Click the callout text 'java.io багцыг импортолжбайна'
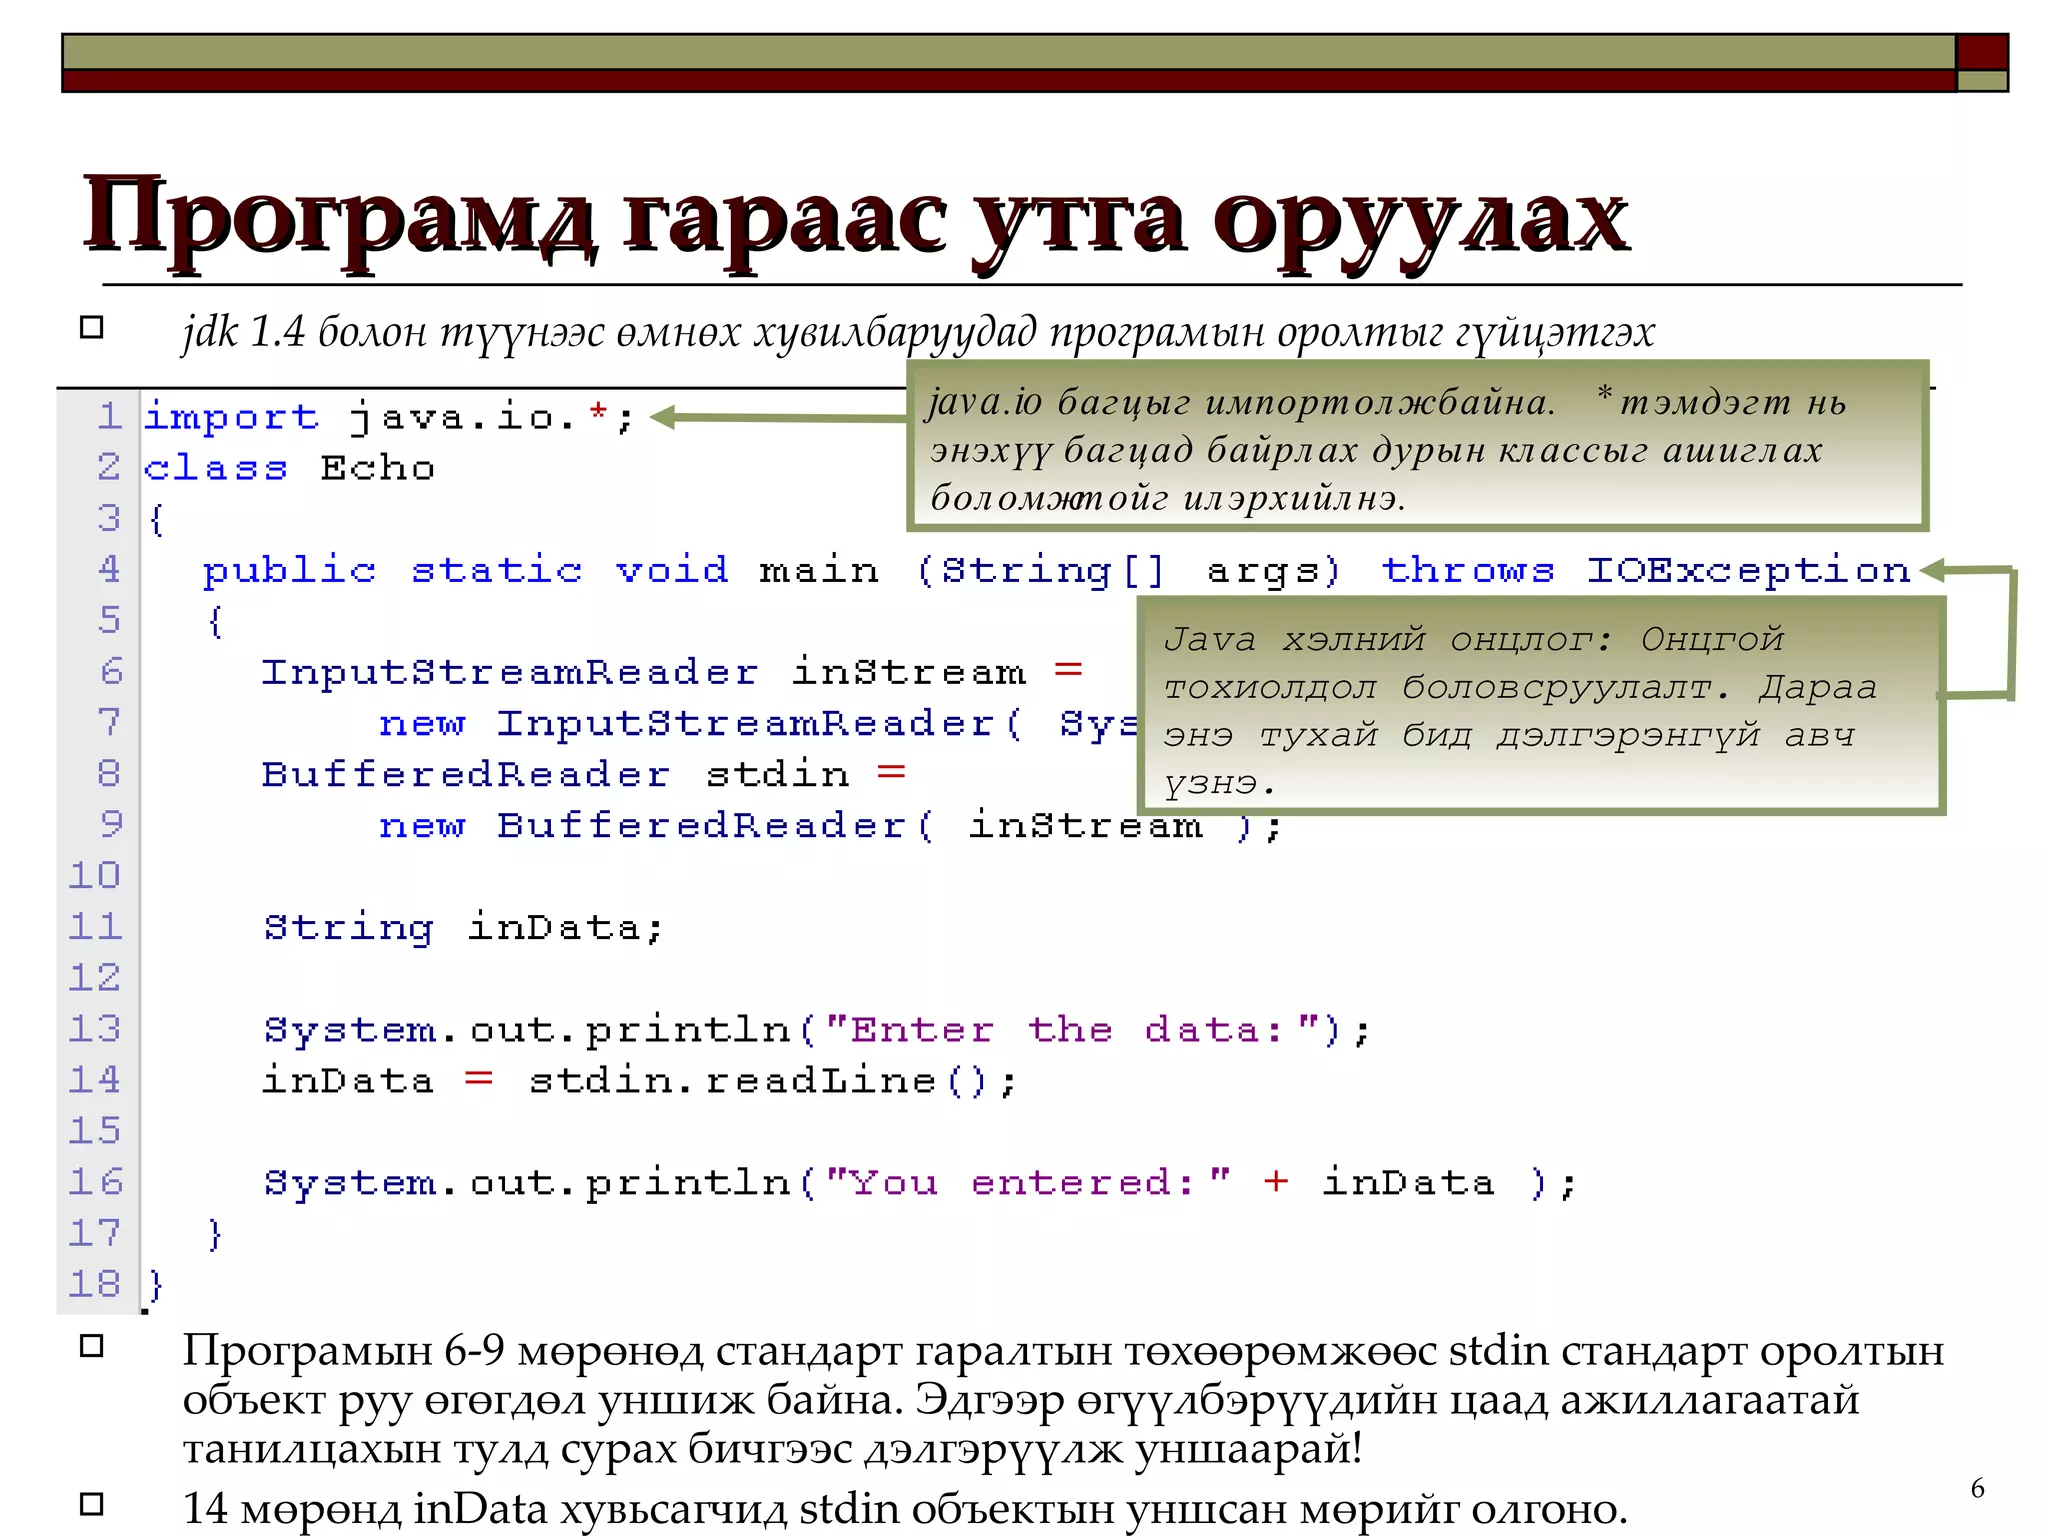 click(x=1240, y=402)
